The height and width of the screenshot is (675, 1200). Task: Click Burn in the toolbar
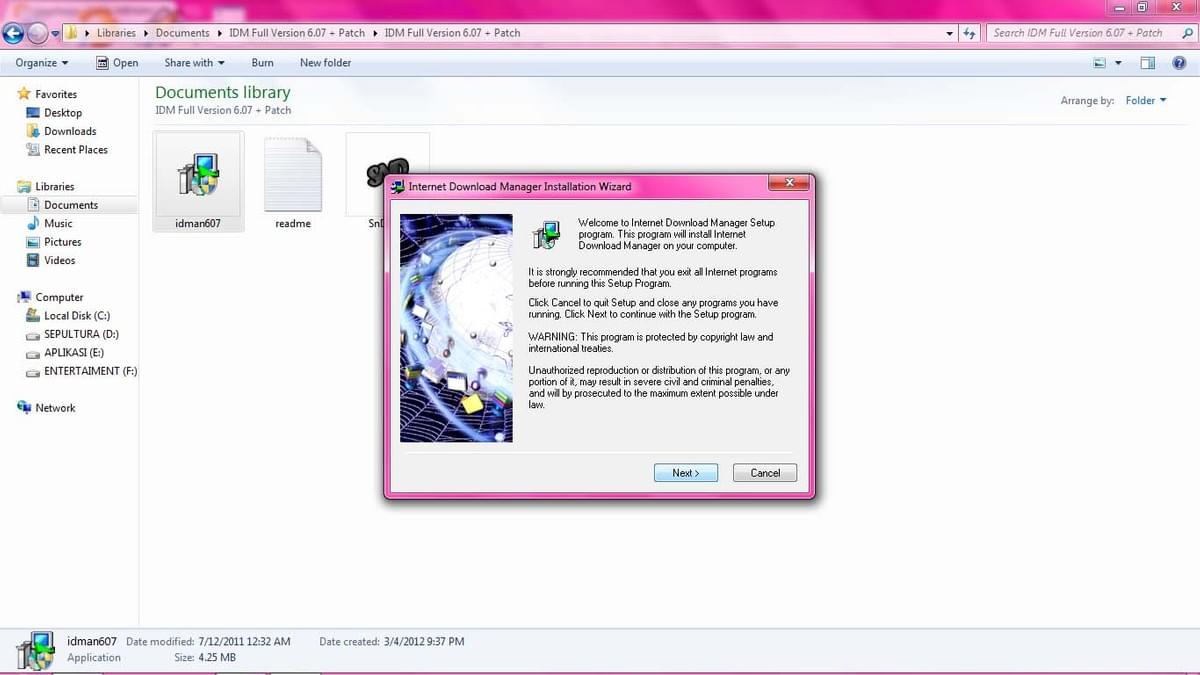coord(262,63)
